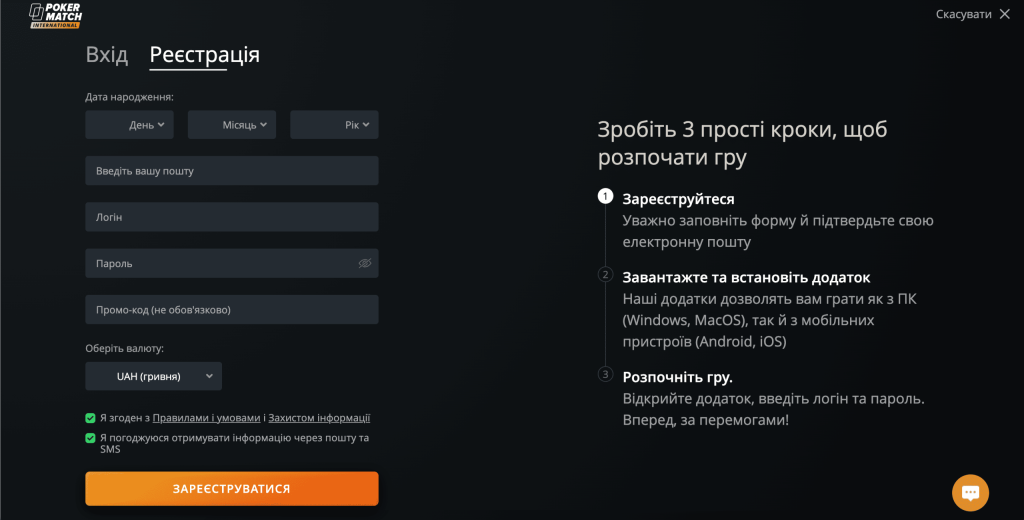
Task: Toggle password visibility eye icon
Action: point(364,263)
